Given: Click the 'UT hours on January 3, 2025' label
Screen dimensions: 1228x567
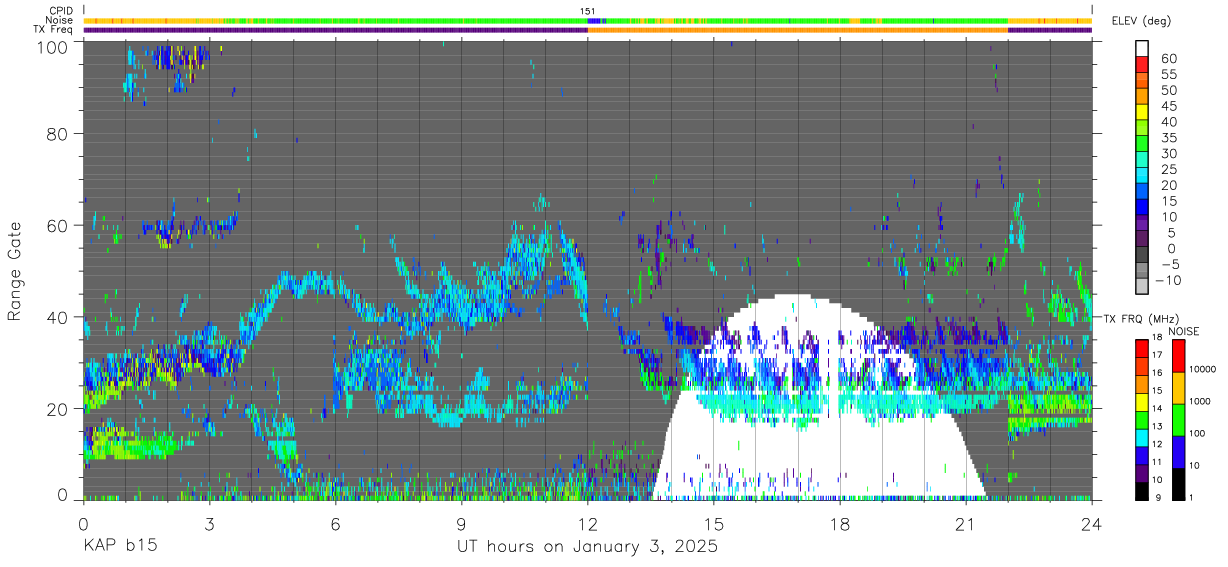Looking at the screenshot, I should point(587,547).
